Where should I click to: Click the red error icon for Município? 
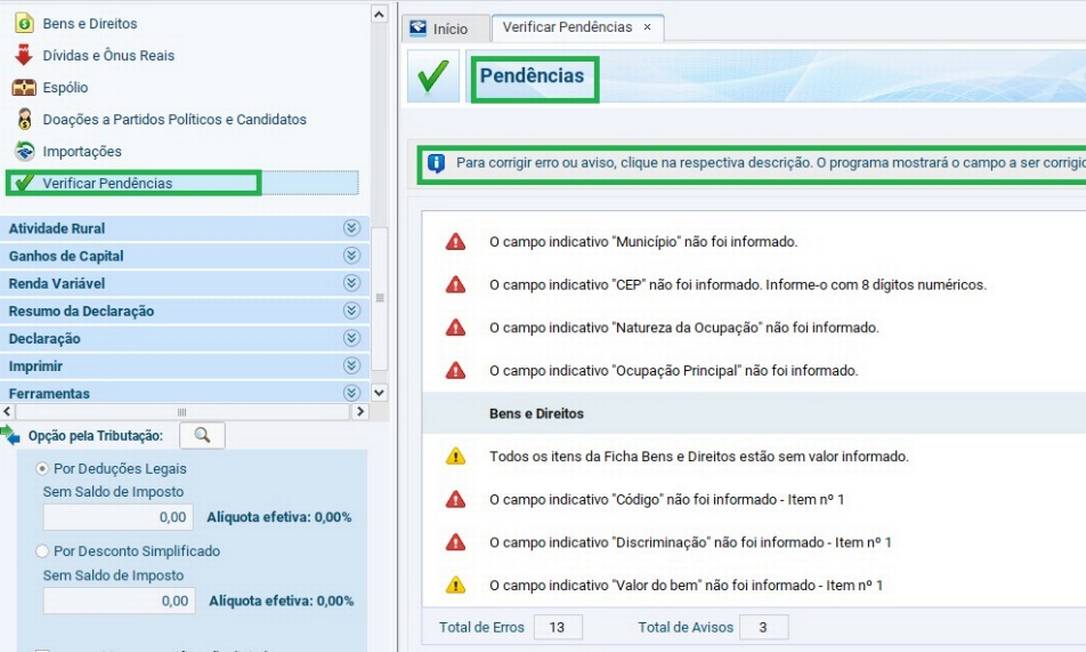point(455,241)
